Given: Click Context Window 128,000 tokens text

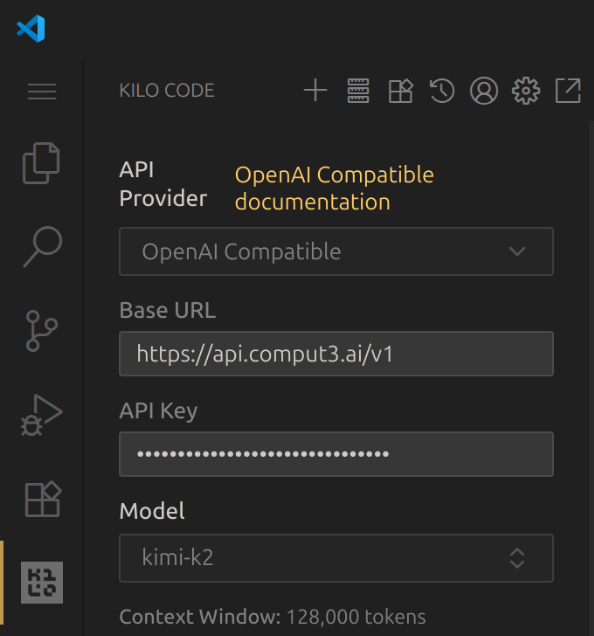Looking at the screenshot, I should pos(273,617).
